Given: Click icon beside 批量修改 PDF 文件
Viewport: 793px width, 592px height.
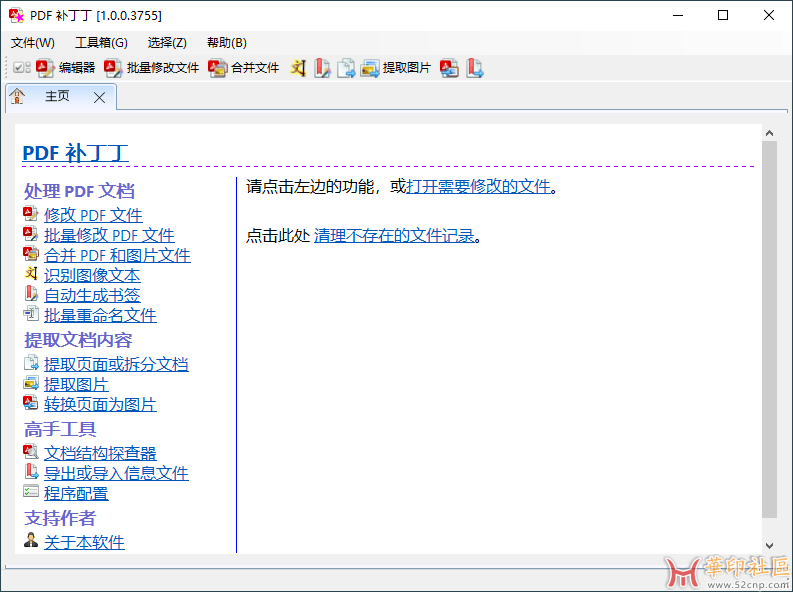Looking at the screenshot, I should 30,234.
